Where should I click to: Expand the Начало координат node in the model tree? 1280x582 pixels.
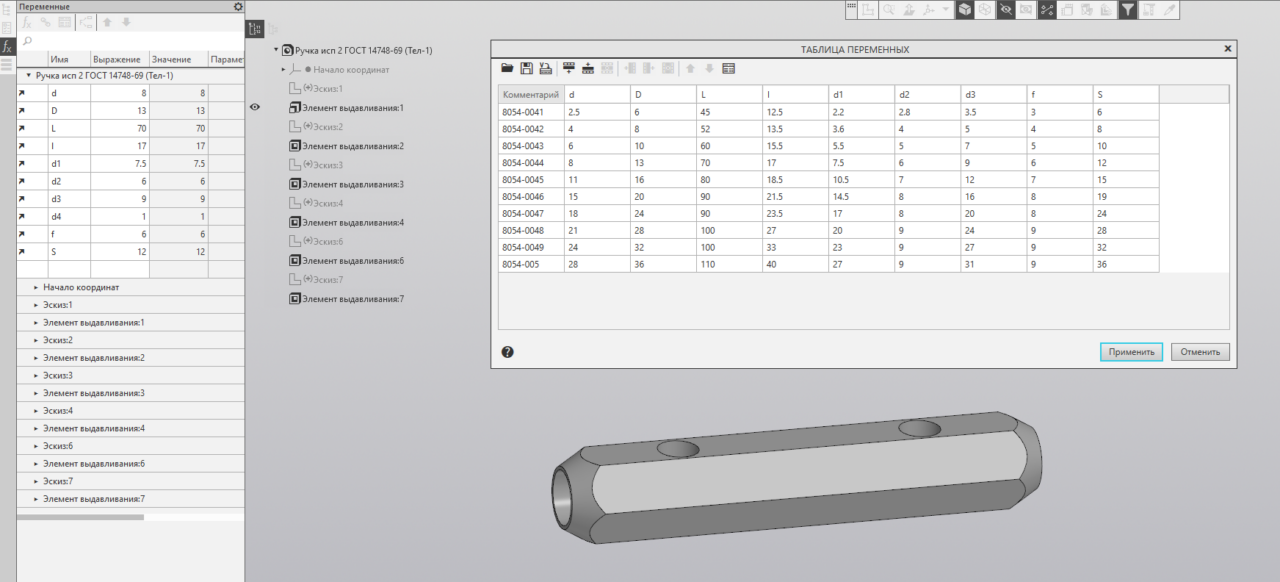[283, 70]
